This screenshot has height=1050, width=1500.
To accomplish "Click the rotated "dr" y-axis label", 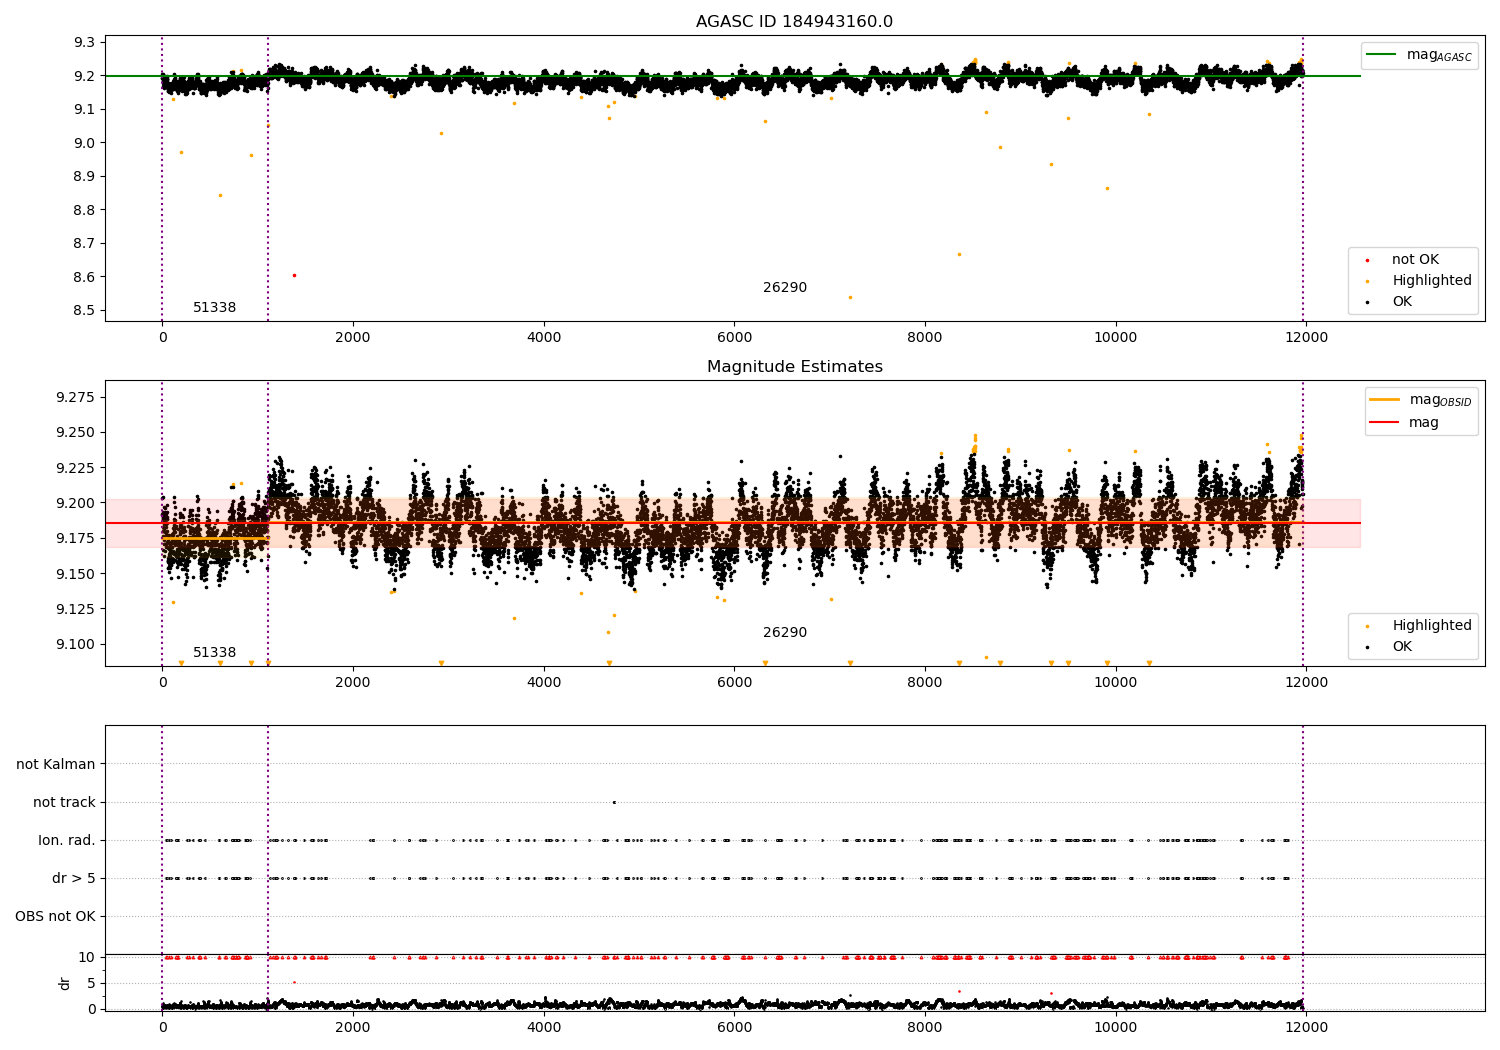I will click(x=65, y=983).
